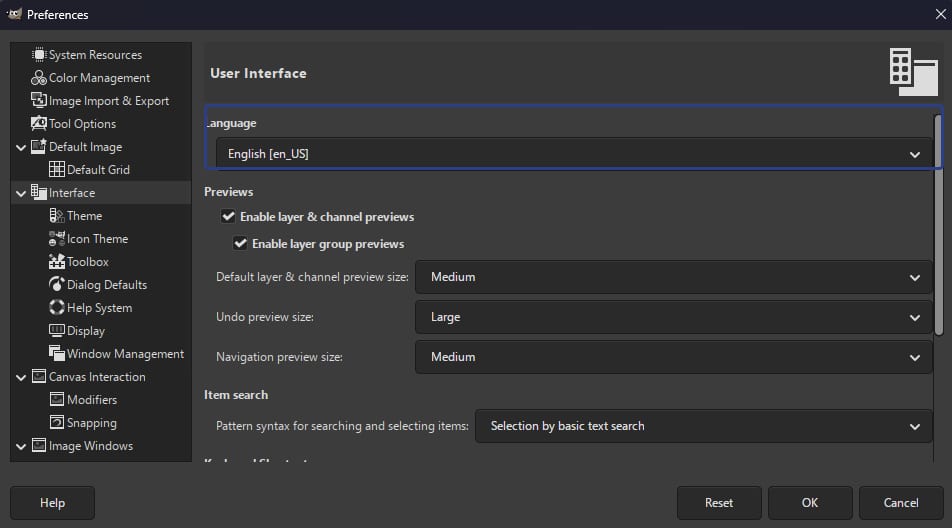Disable layer & channel previews checkbox
This screenshot has height=528, width=952.
228,216
